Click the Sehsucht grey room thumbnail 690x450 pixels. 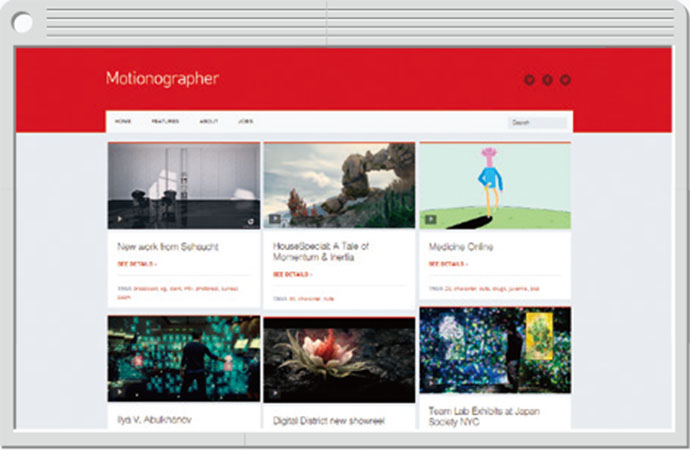pos(184,186)
